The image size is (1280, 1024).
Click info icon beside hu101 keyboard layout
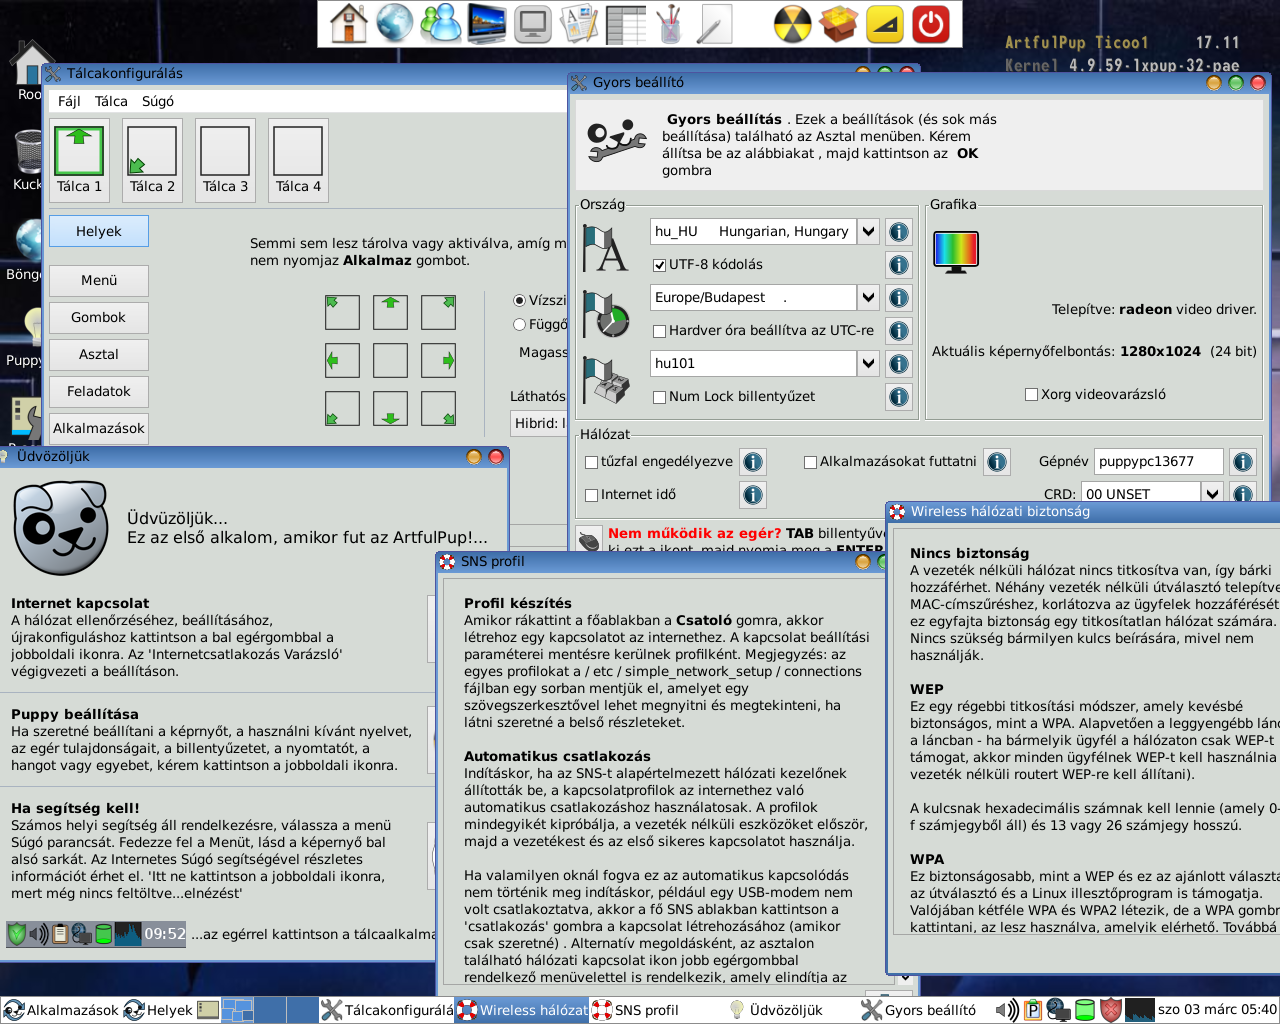click(x=899, y=364)
